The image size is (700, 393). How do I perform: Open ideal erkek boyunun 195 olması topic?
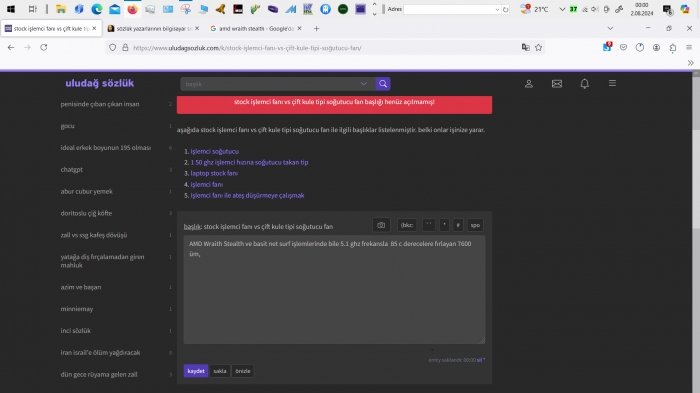click(106, 148)
